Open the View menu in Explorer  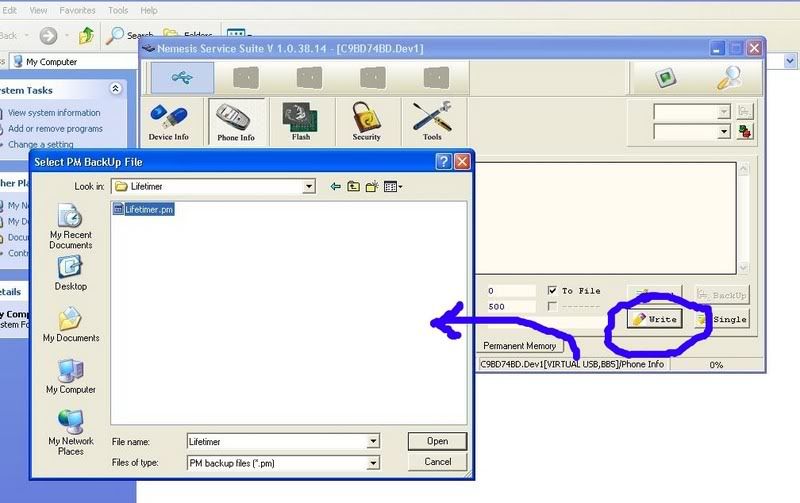38,10
